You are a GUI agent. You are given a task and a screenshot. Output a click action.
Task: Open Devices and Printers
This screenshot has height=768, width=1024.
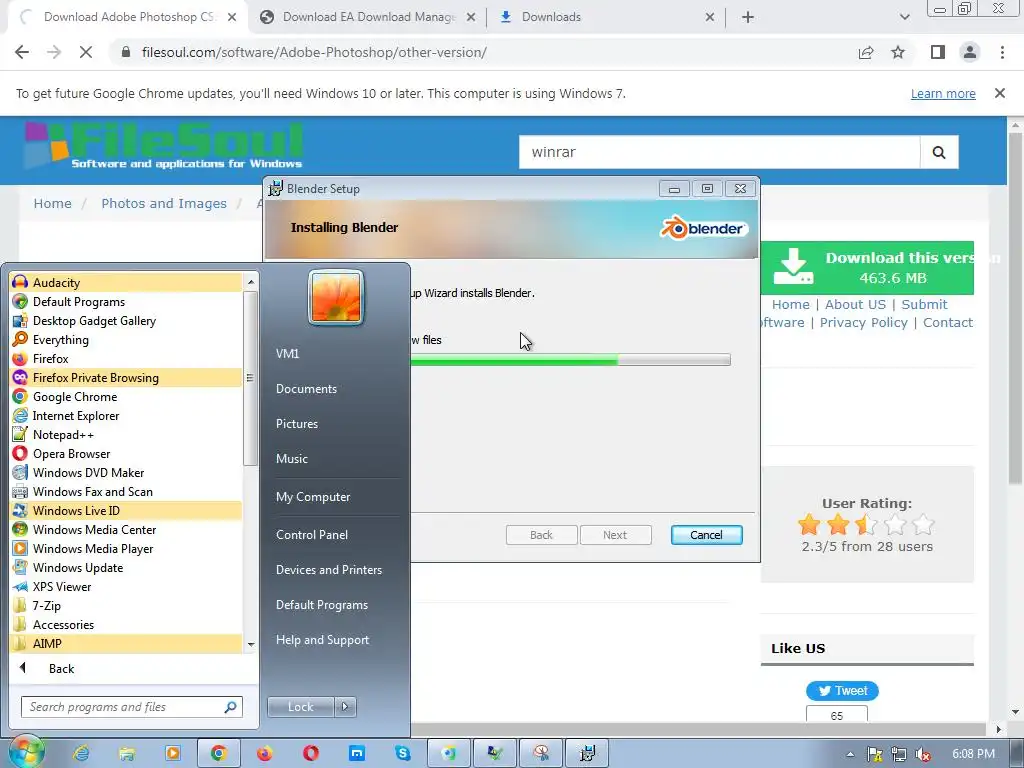pos(328,569)
